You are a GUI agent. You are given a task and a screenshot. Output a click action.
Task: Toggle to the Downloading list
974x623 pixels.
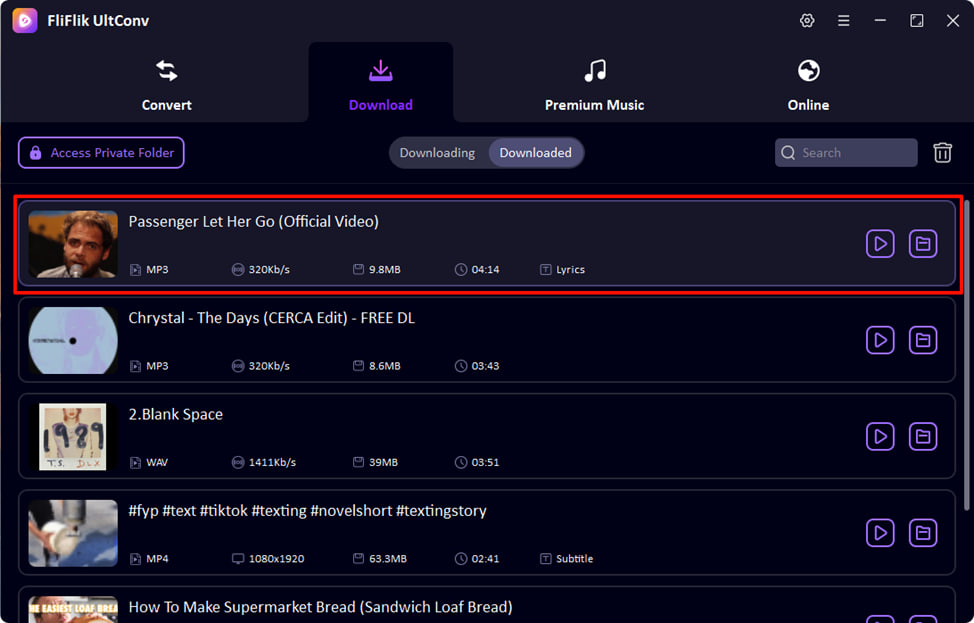(437, 153)
